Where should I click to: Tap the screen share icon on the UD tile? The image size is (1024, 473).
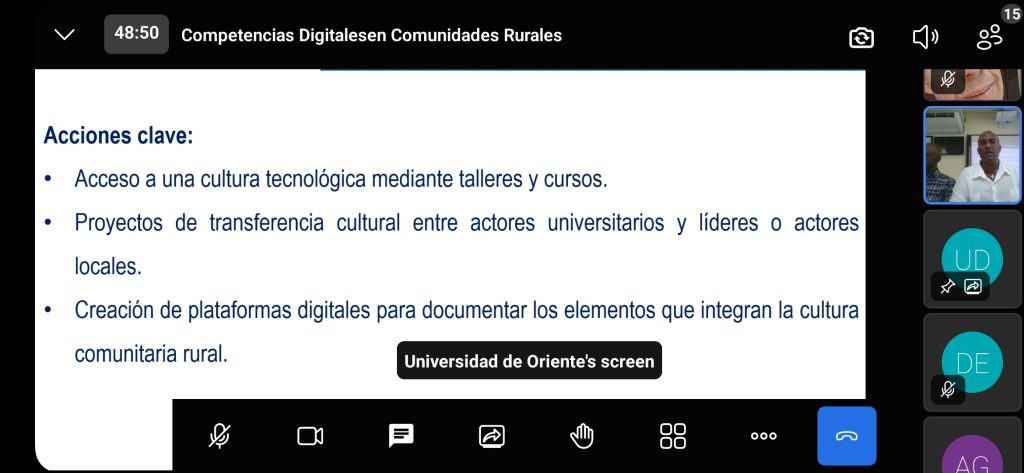coord(972,286)
